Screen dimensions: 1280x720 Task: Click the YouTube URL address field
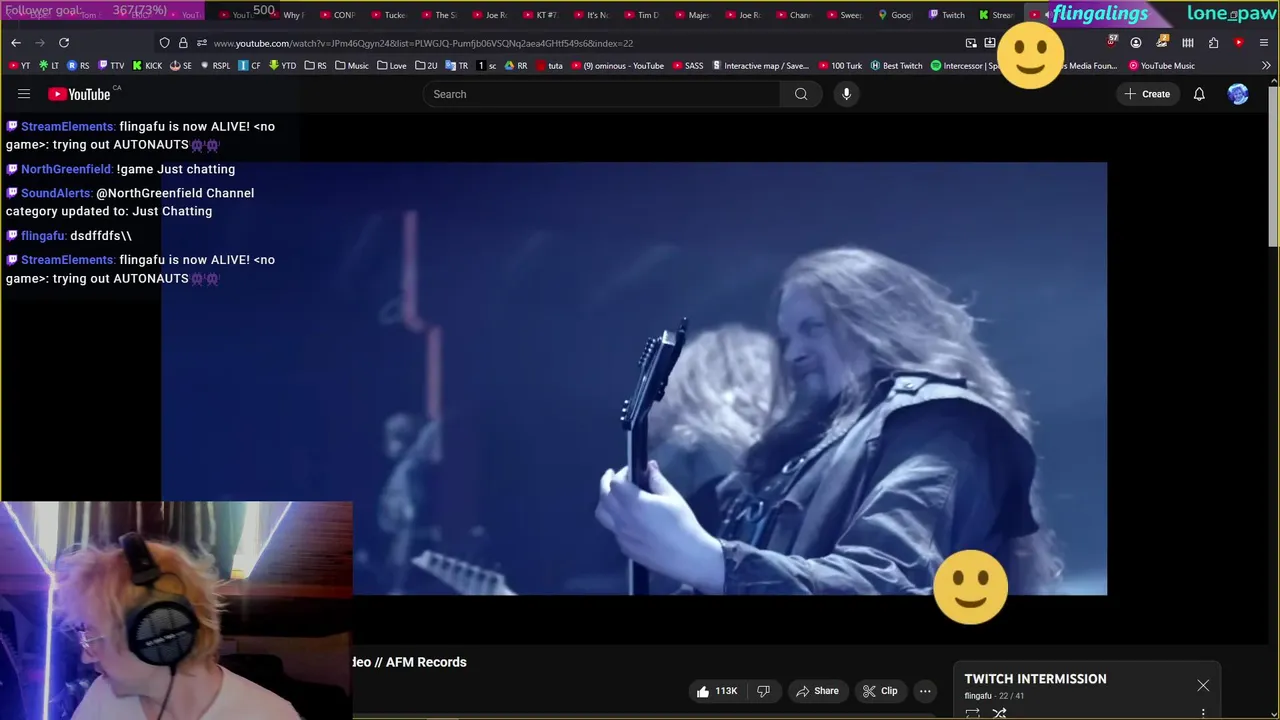(580, 43)
